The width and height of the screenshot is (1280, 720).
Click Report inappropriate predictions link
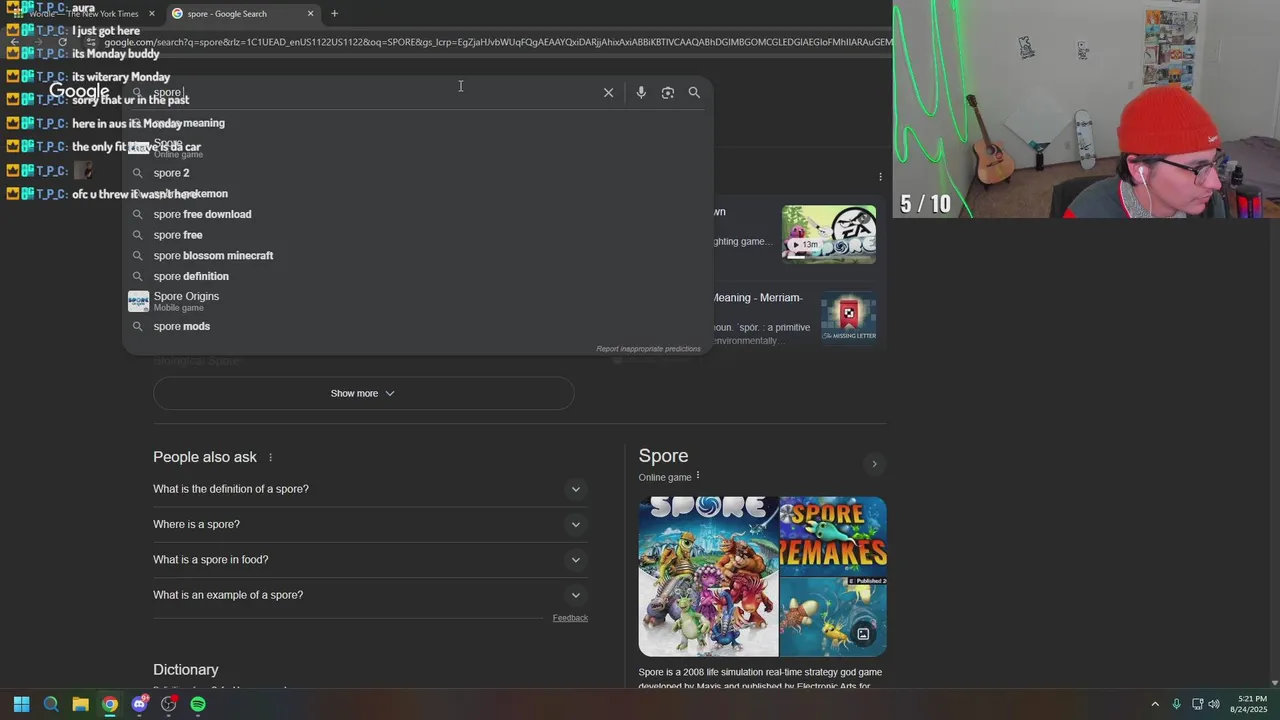pyautogui.click(x=648, y=349)
